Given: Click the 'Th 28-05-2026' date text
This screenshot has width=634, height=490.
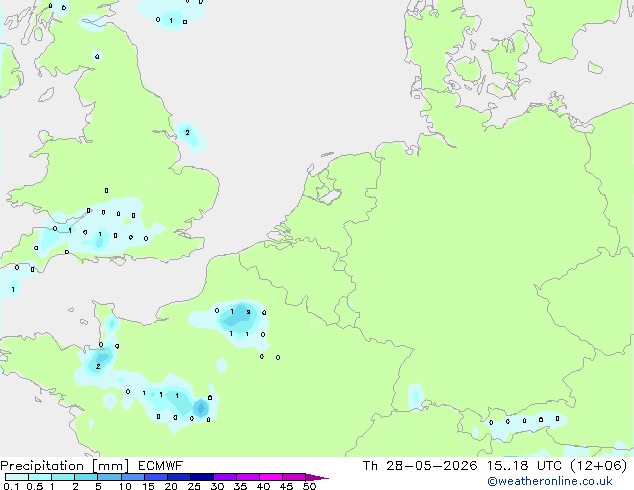Looking at the screenshot, I should click(420, 466).
